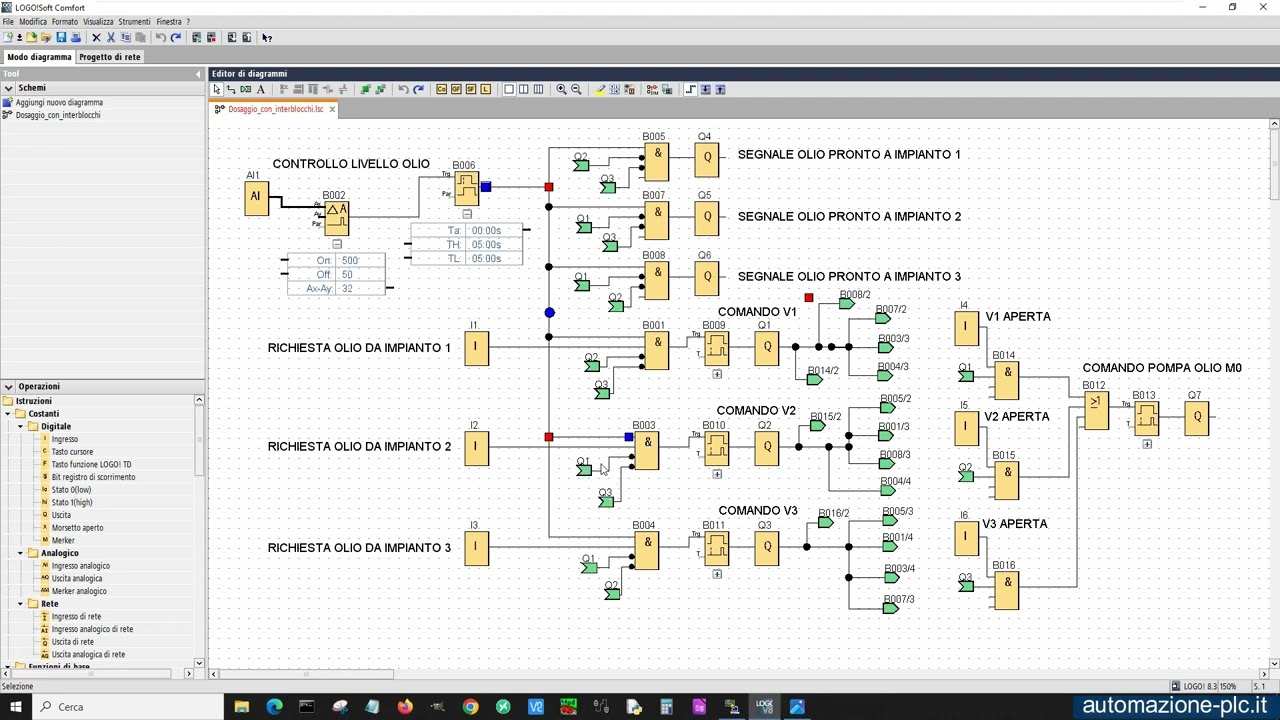
Task: Click the new diagram icon in main toolbar
Action: pyautogui.click(x=7, y=37)
